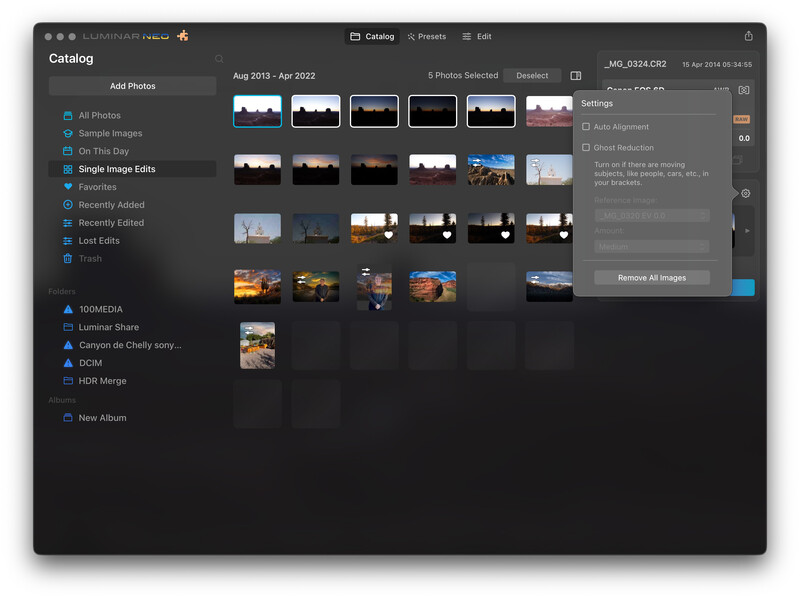Click Remove All Images button
The width and height of the screenshot is (800, 599).
click(652, 278)
